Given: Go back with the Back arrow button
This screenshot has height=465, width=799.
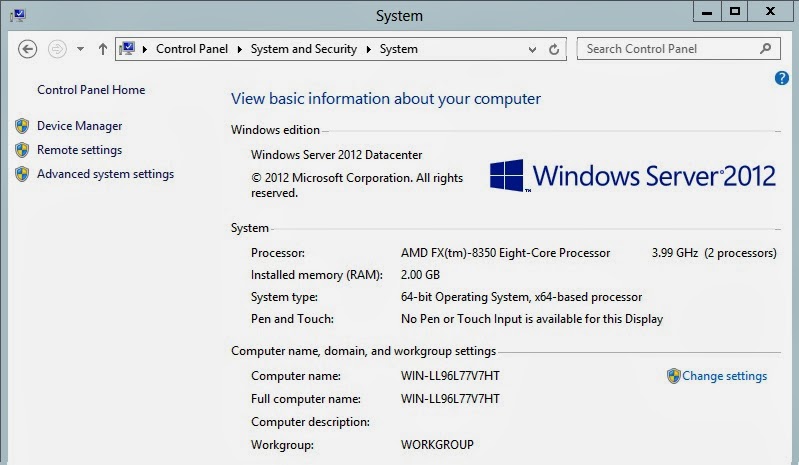Looking at the screenshot, I should (28, 49).
